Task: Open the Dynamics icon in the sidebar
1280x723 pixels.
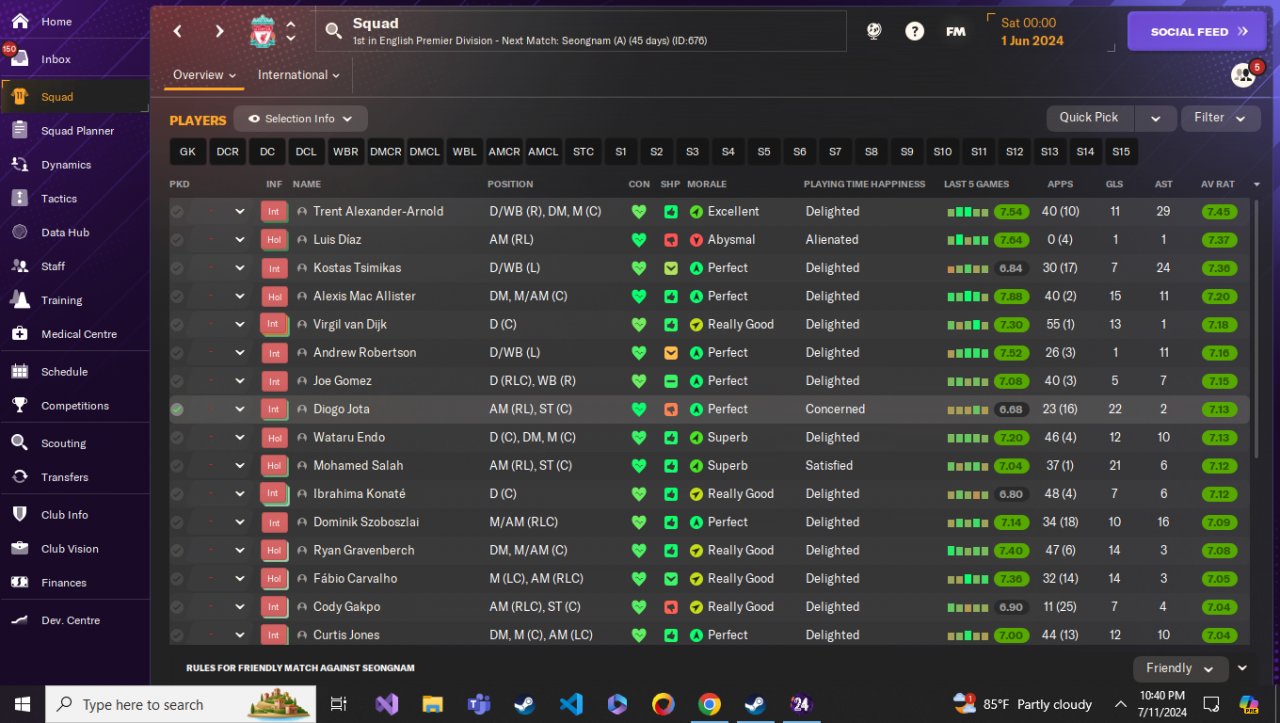Action: (20, 164)
